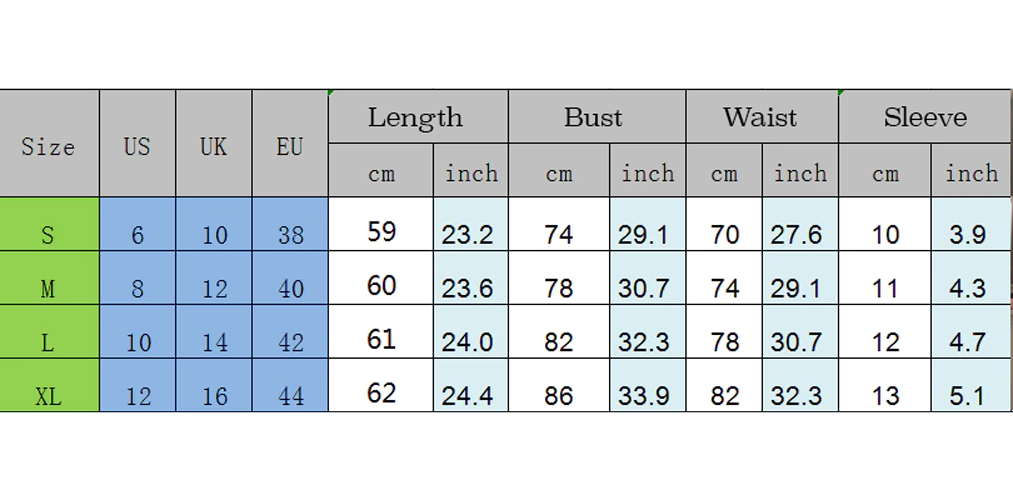Select the length value 59 cm
The height and width of the screenshot is (500, 1013).
point(381,233)
